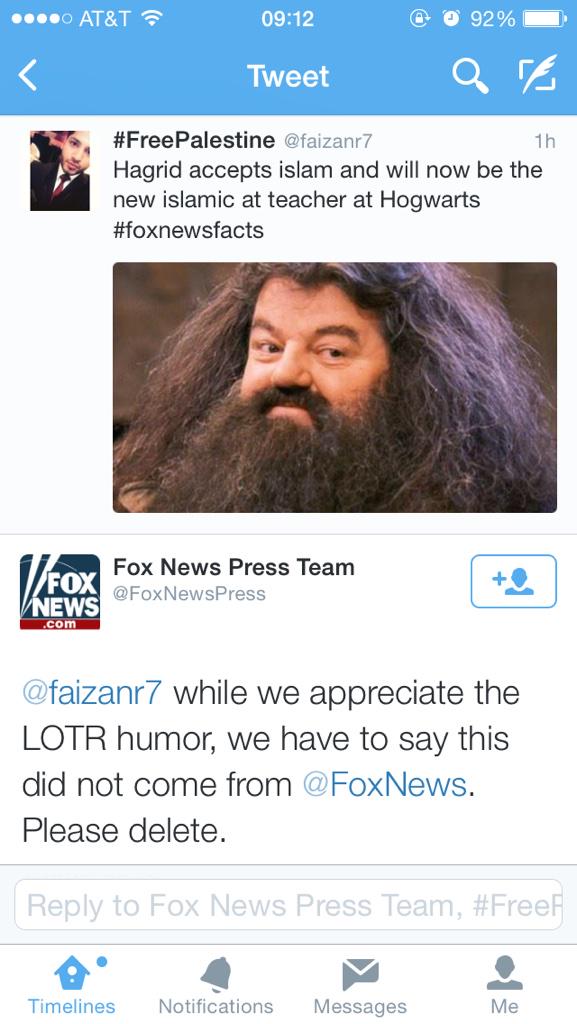The image size is (577, 1024).
Task: Go to the Me profile tab
Action: (505, 985)
